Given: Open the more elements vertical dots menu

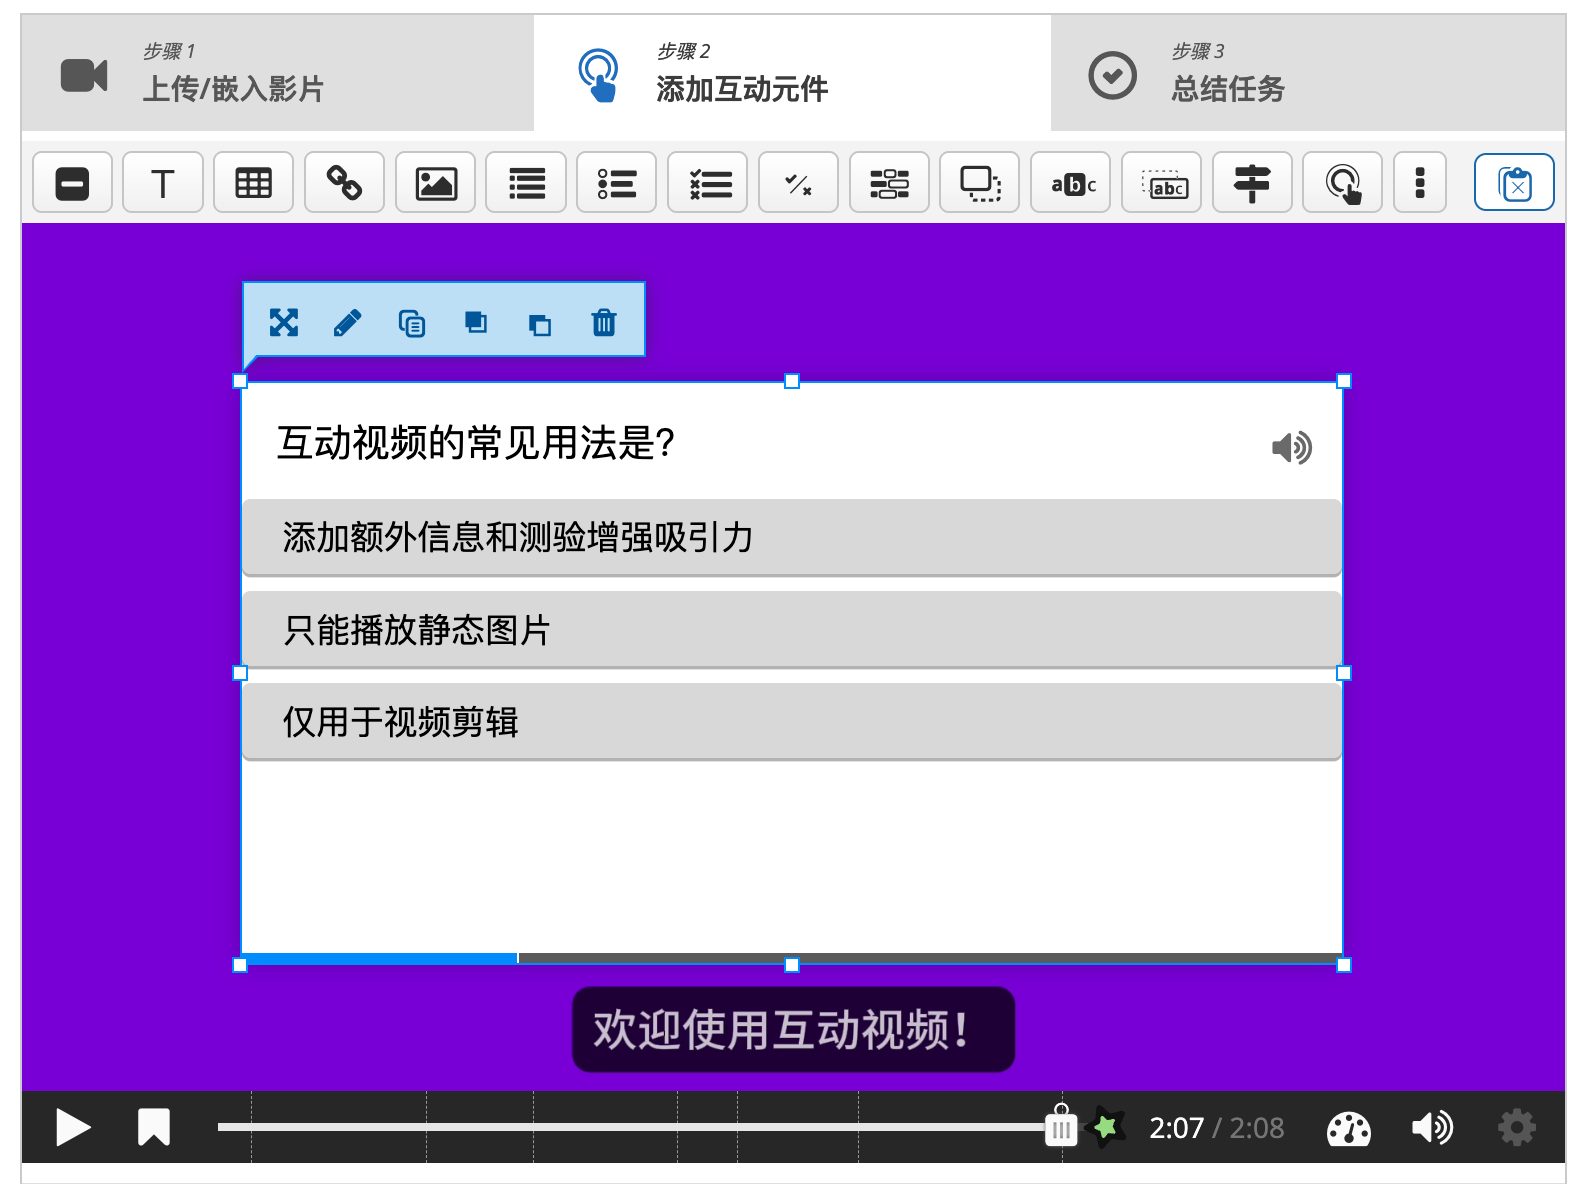Looking at the screenshot, I should pos(1420,182).
